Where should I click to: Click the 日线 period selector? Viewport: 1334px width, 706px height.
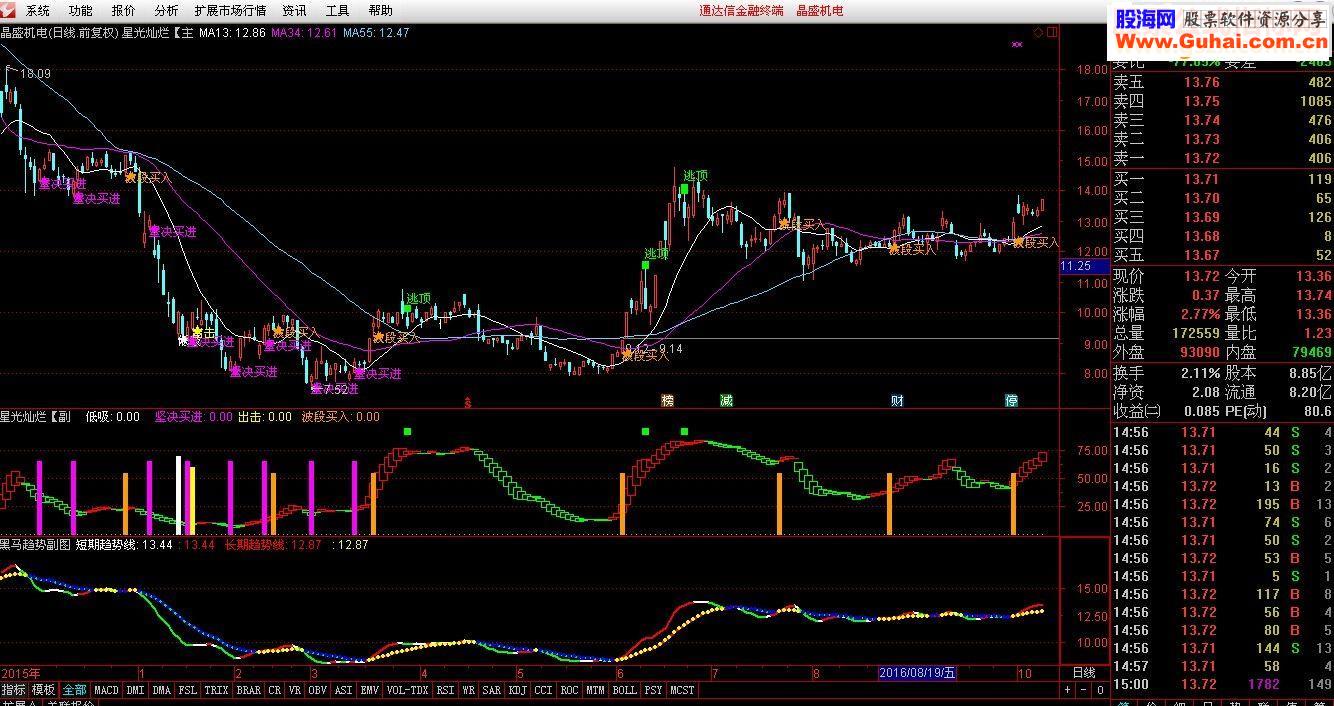point(1084,674)
